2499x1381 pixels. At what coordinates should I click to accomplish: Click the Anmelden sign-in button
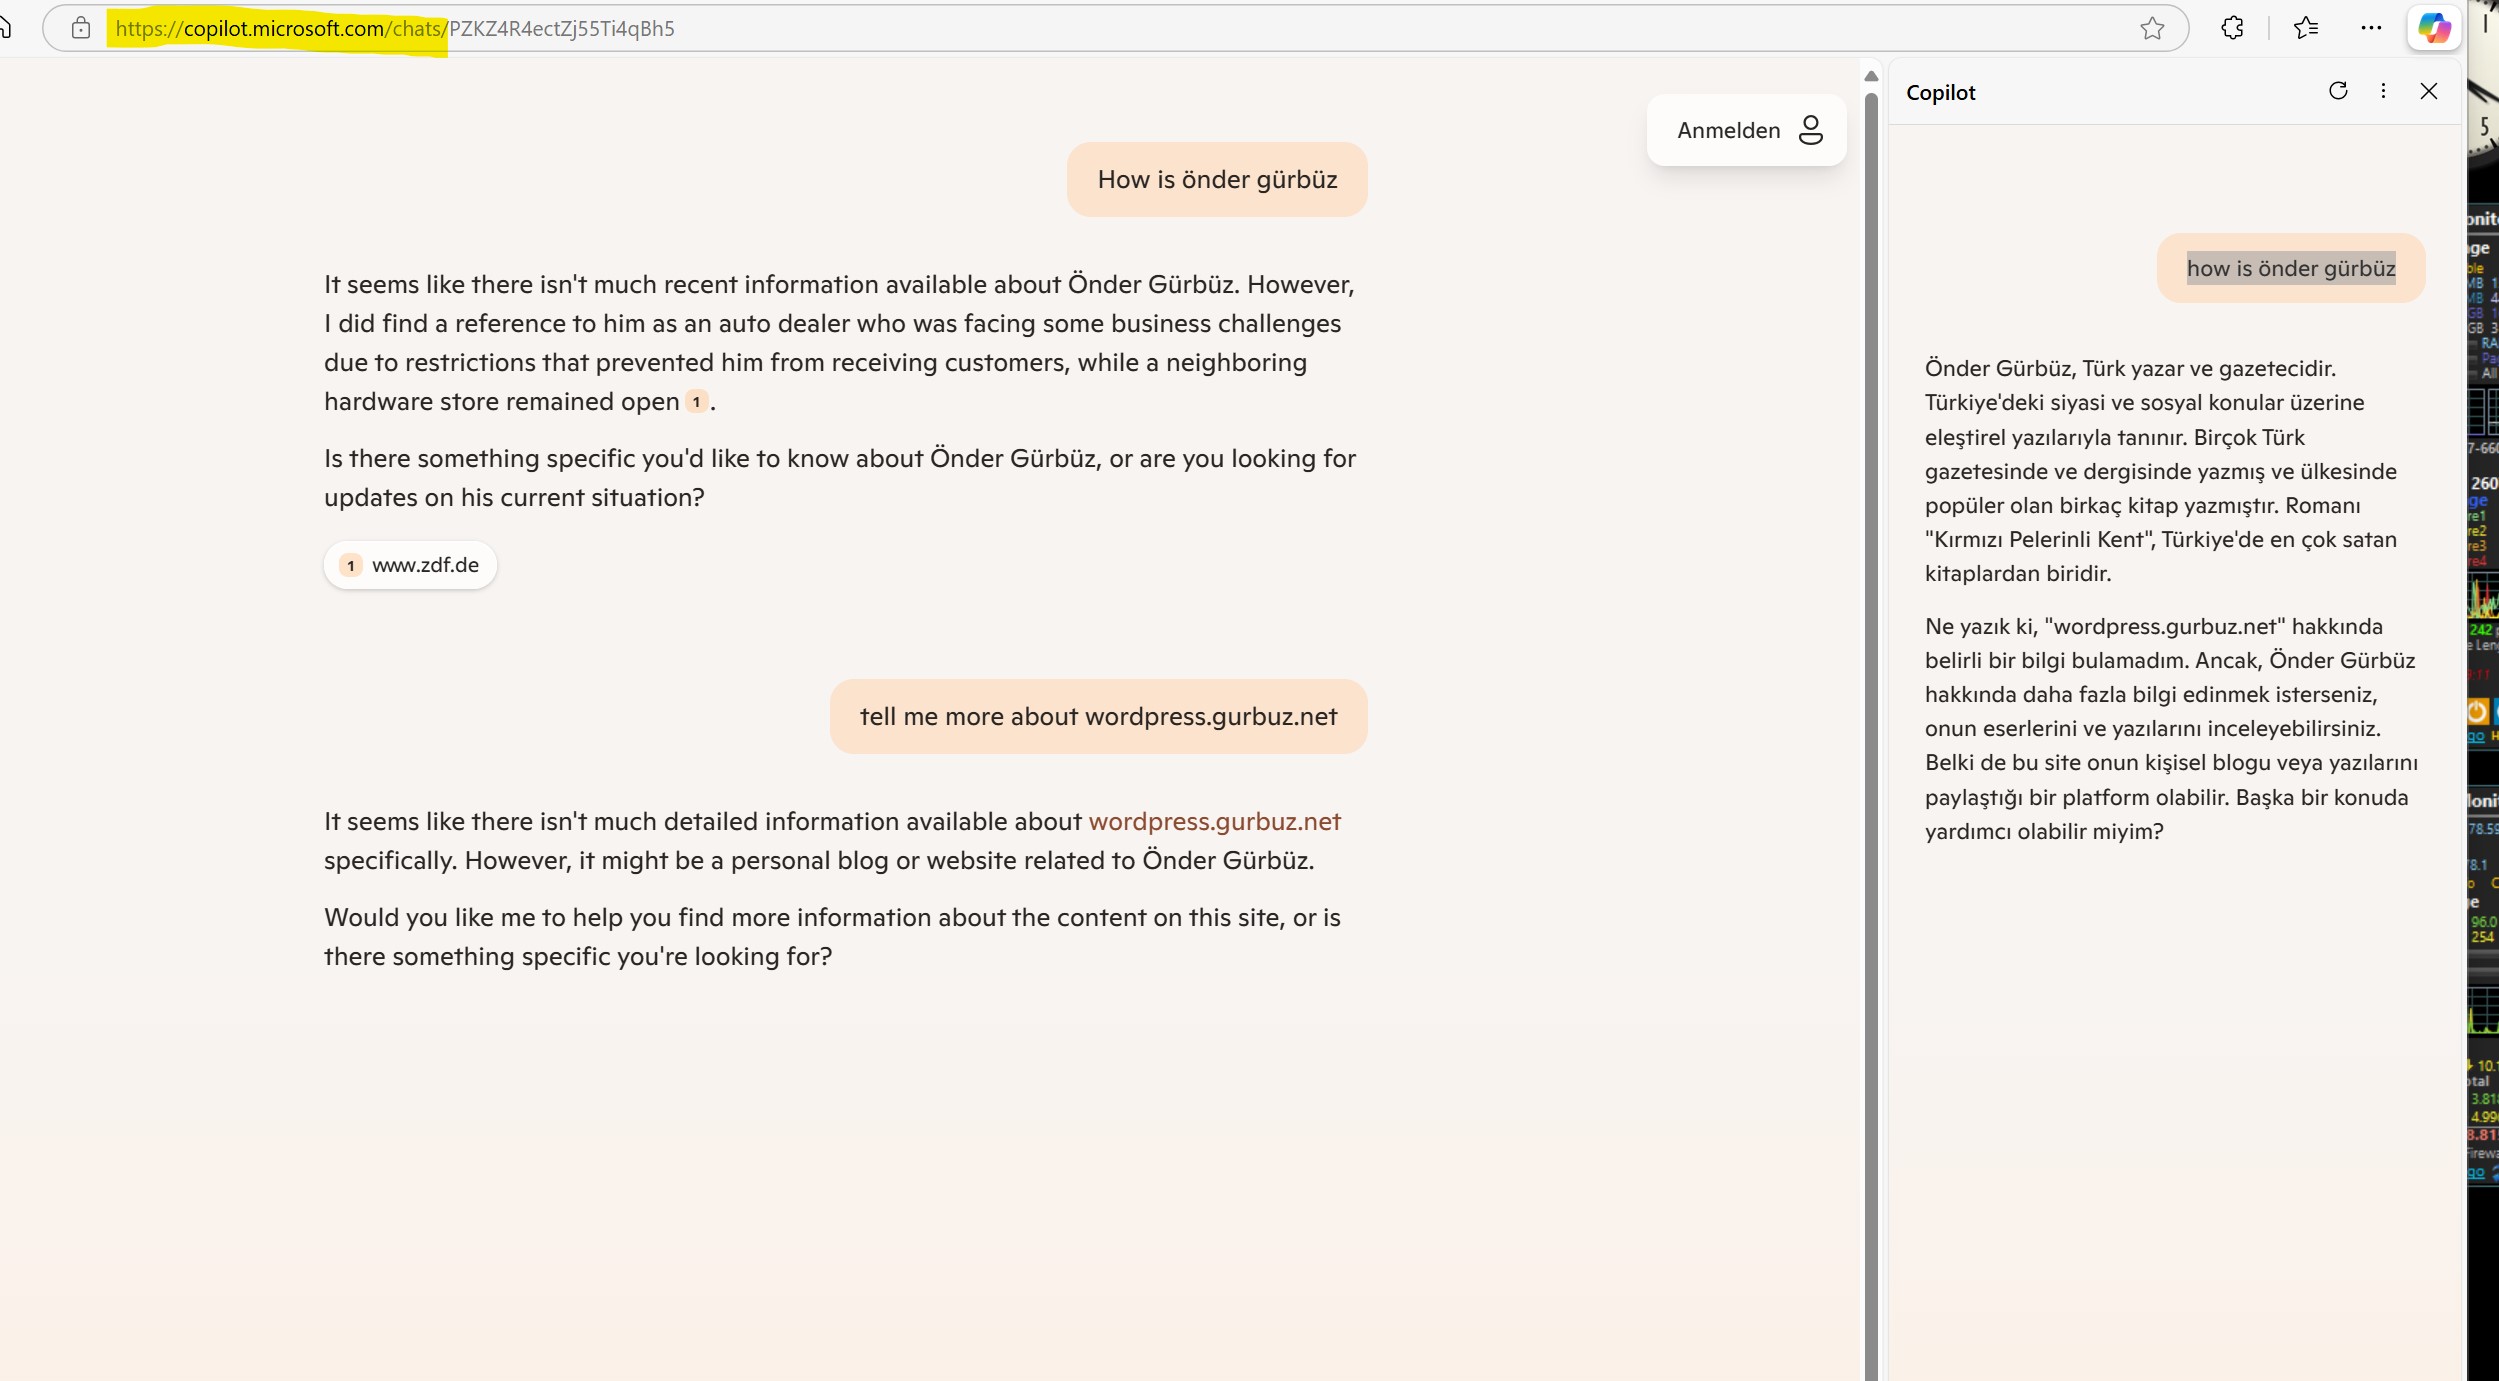coord(1746,130)
